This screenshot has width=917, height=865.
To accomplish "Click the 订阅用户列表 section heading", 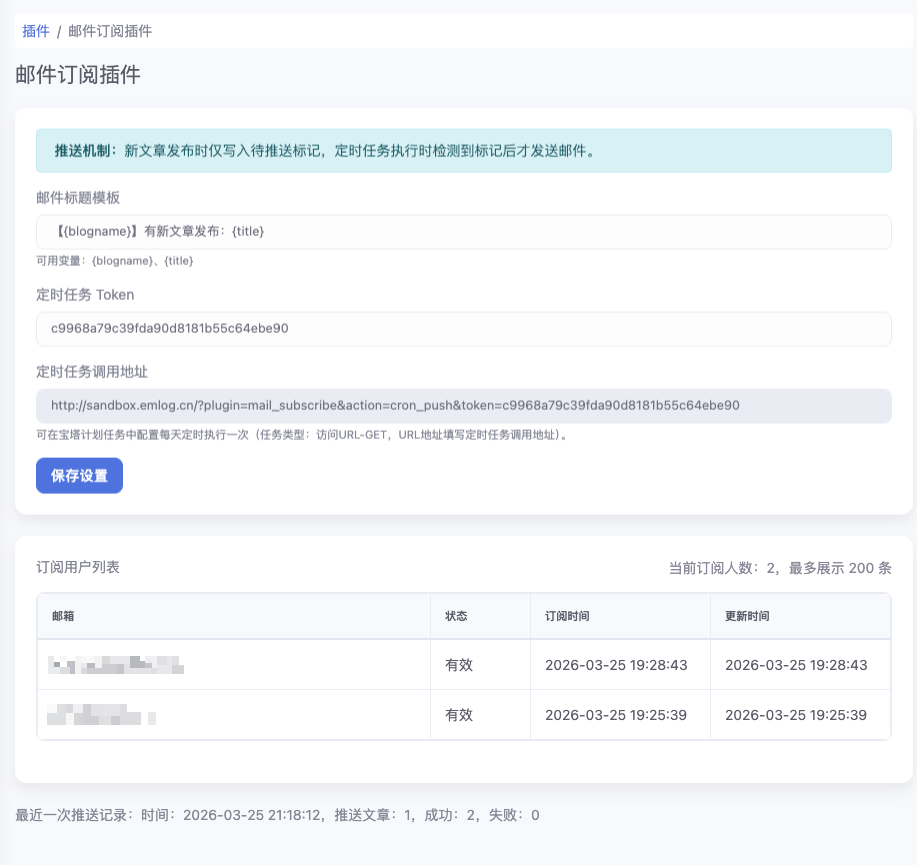I will point(78,567).
